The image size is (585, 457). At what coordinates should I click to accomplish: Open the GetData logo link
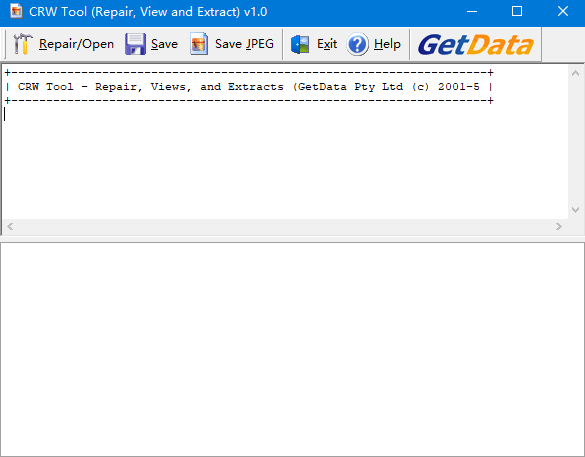point(476,45)
